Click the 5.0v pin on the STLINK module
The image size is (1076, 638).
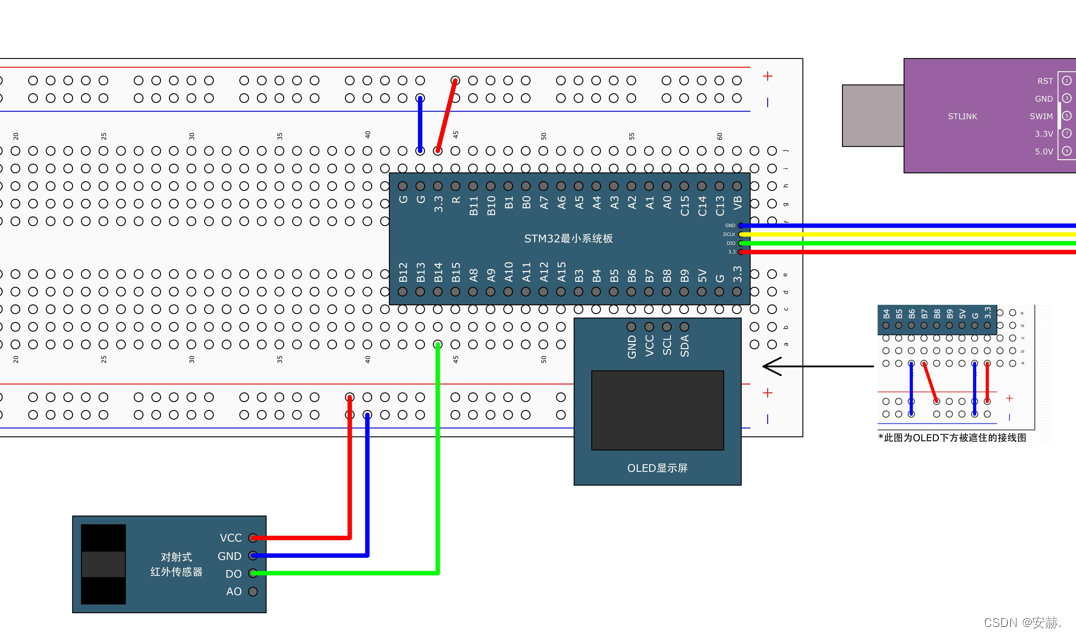1066,152
